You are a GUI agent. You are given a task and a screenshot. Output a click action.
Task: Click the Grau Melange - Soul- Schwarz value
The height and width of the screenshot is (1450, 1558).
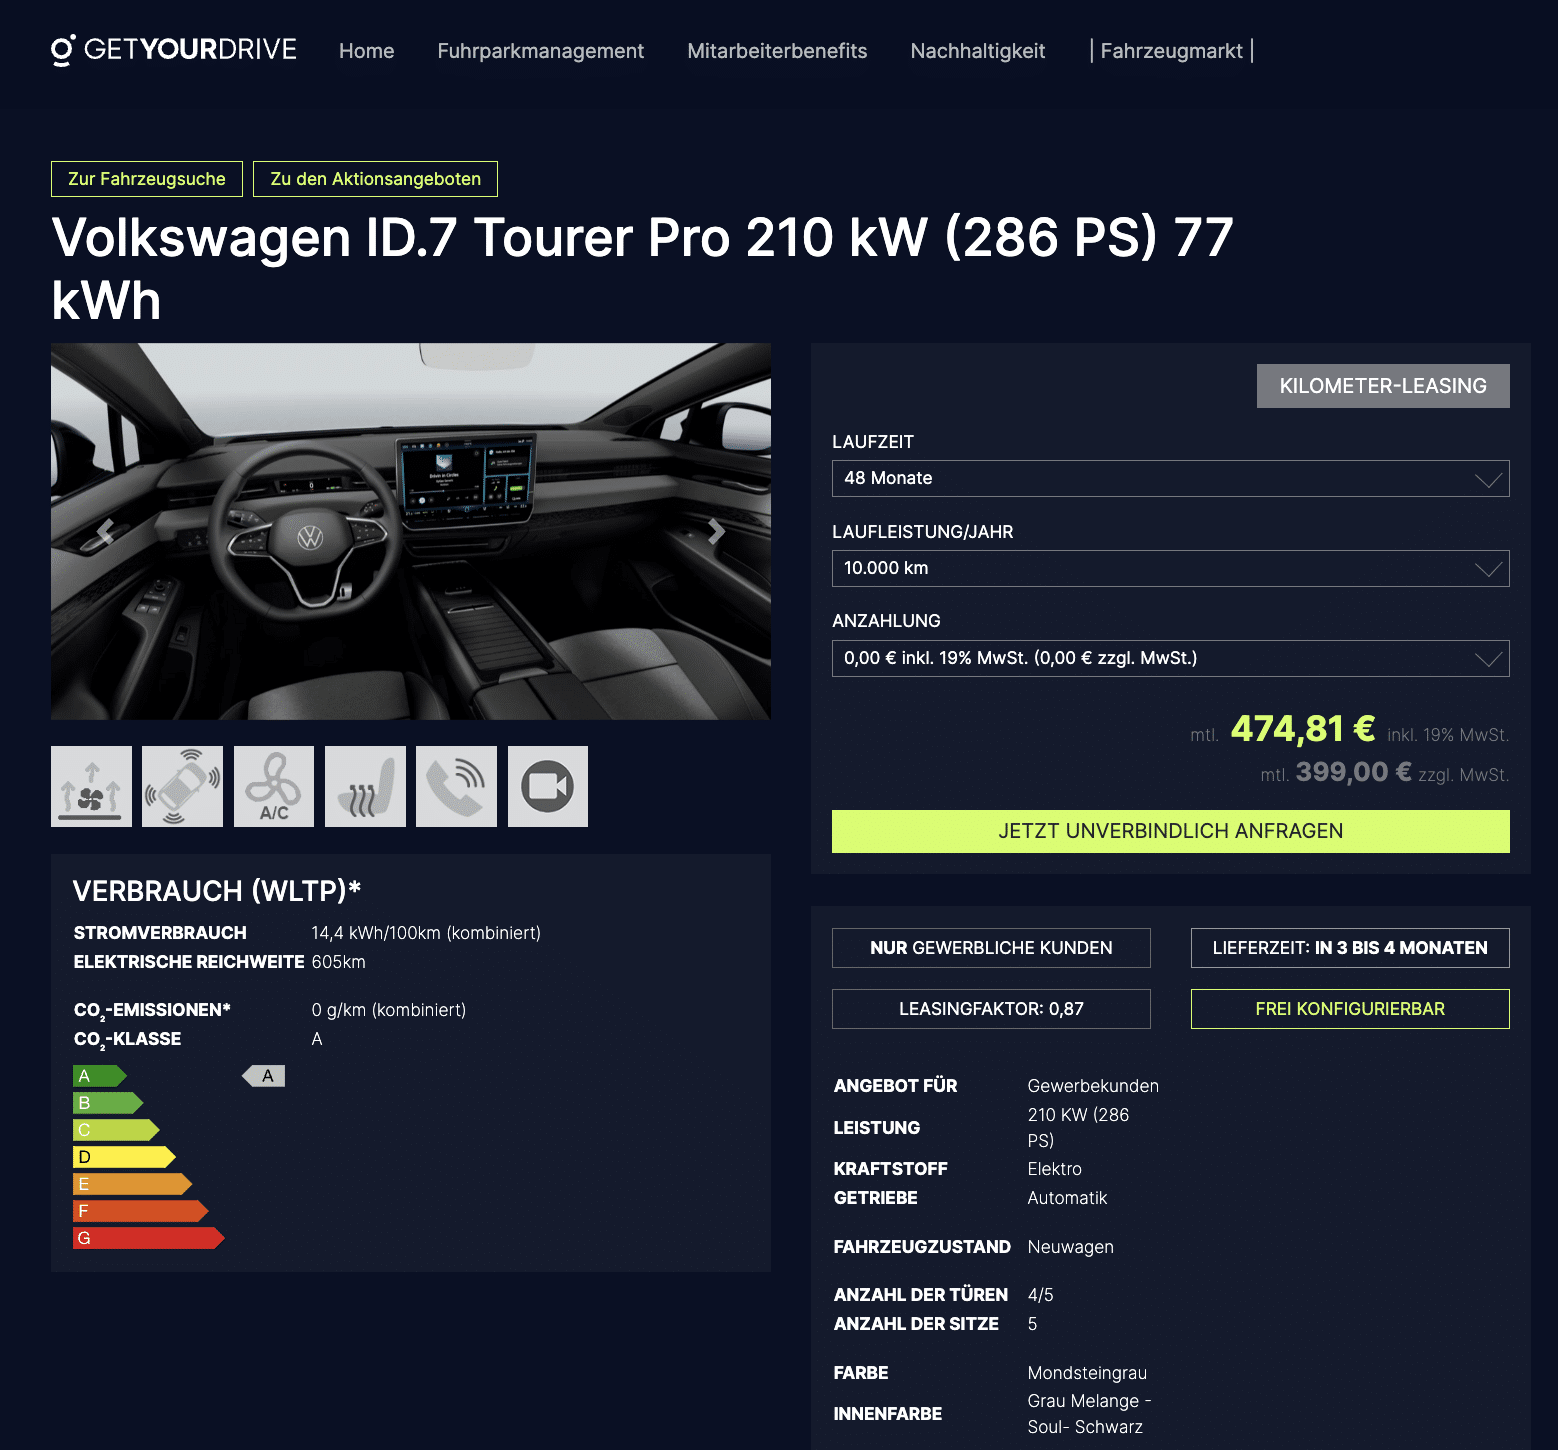click(1089, 1414)
